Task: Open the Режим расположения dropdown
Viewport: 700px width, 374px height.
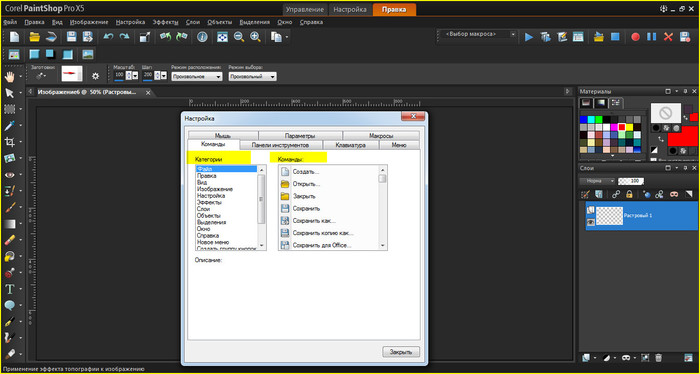Action: [197, 77]
